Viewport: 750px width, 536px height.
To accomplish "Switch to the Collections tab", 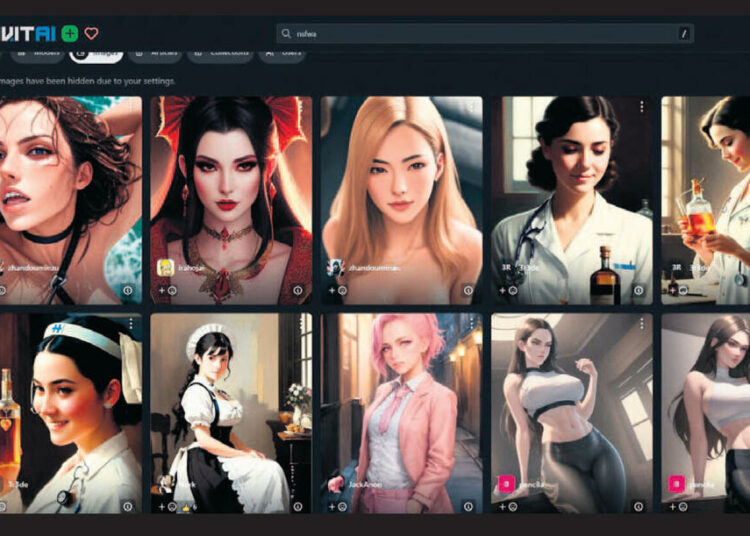I will (221, 54).
